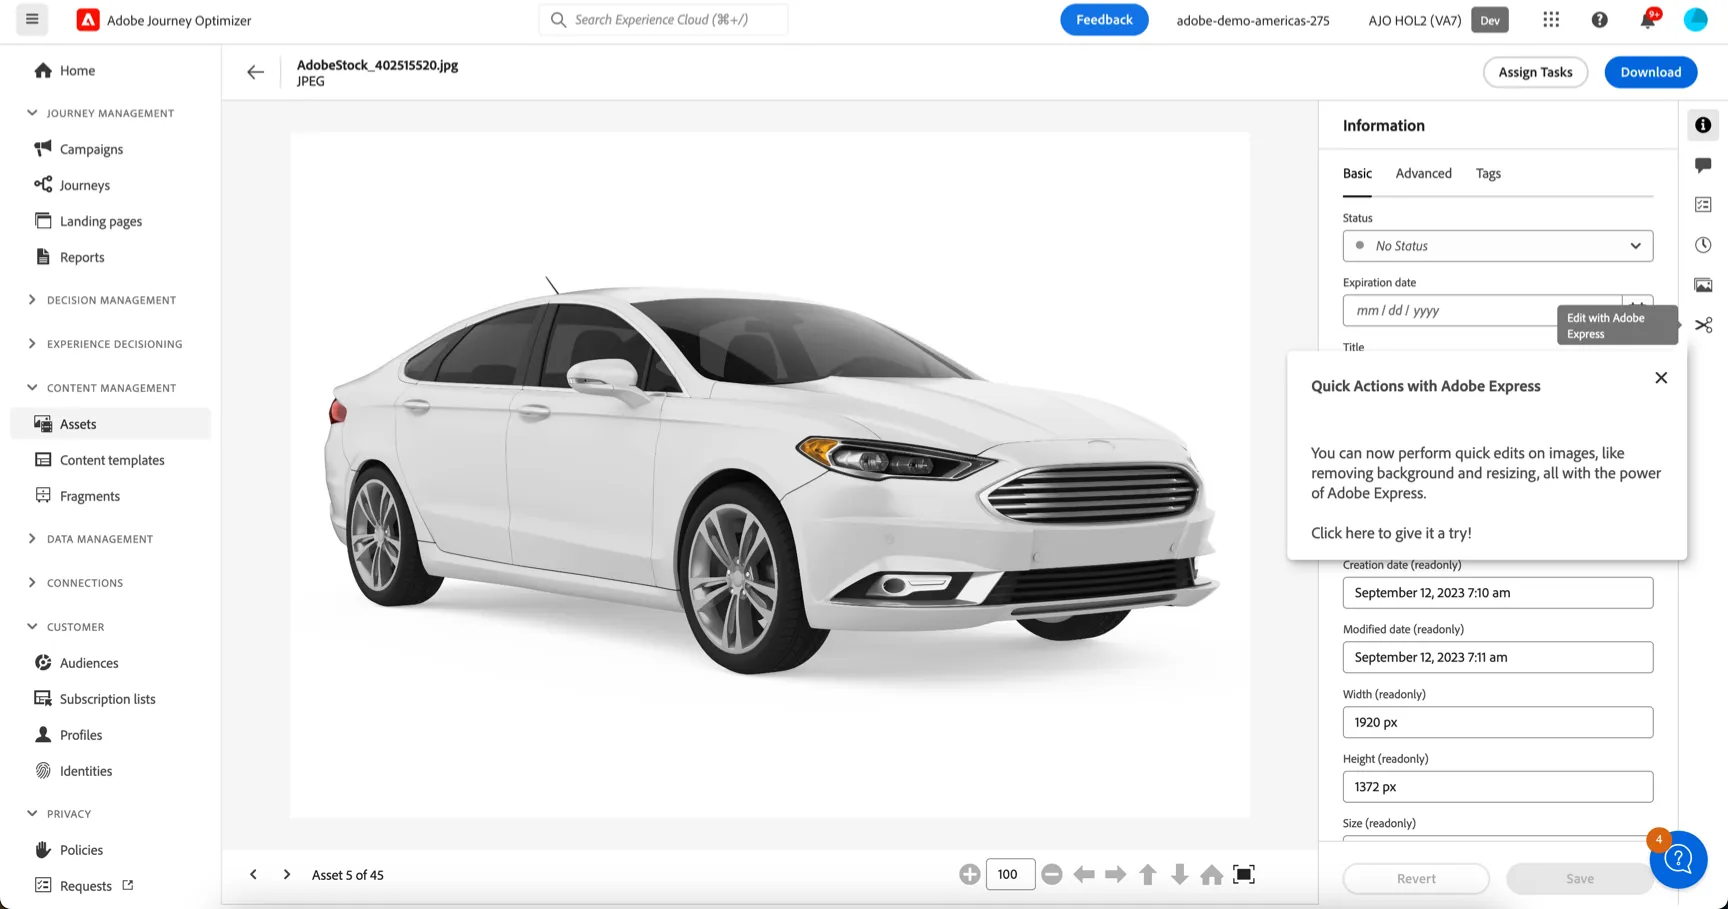Click the Download button
The image size is (1728, 909).
(1651, 72)
